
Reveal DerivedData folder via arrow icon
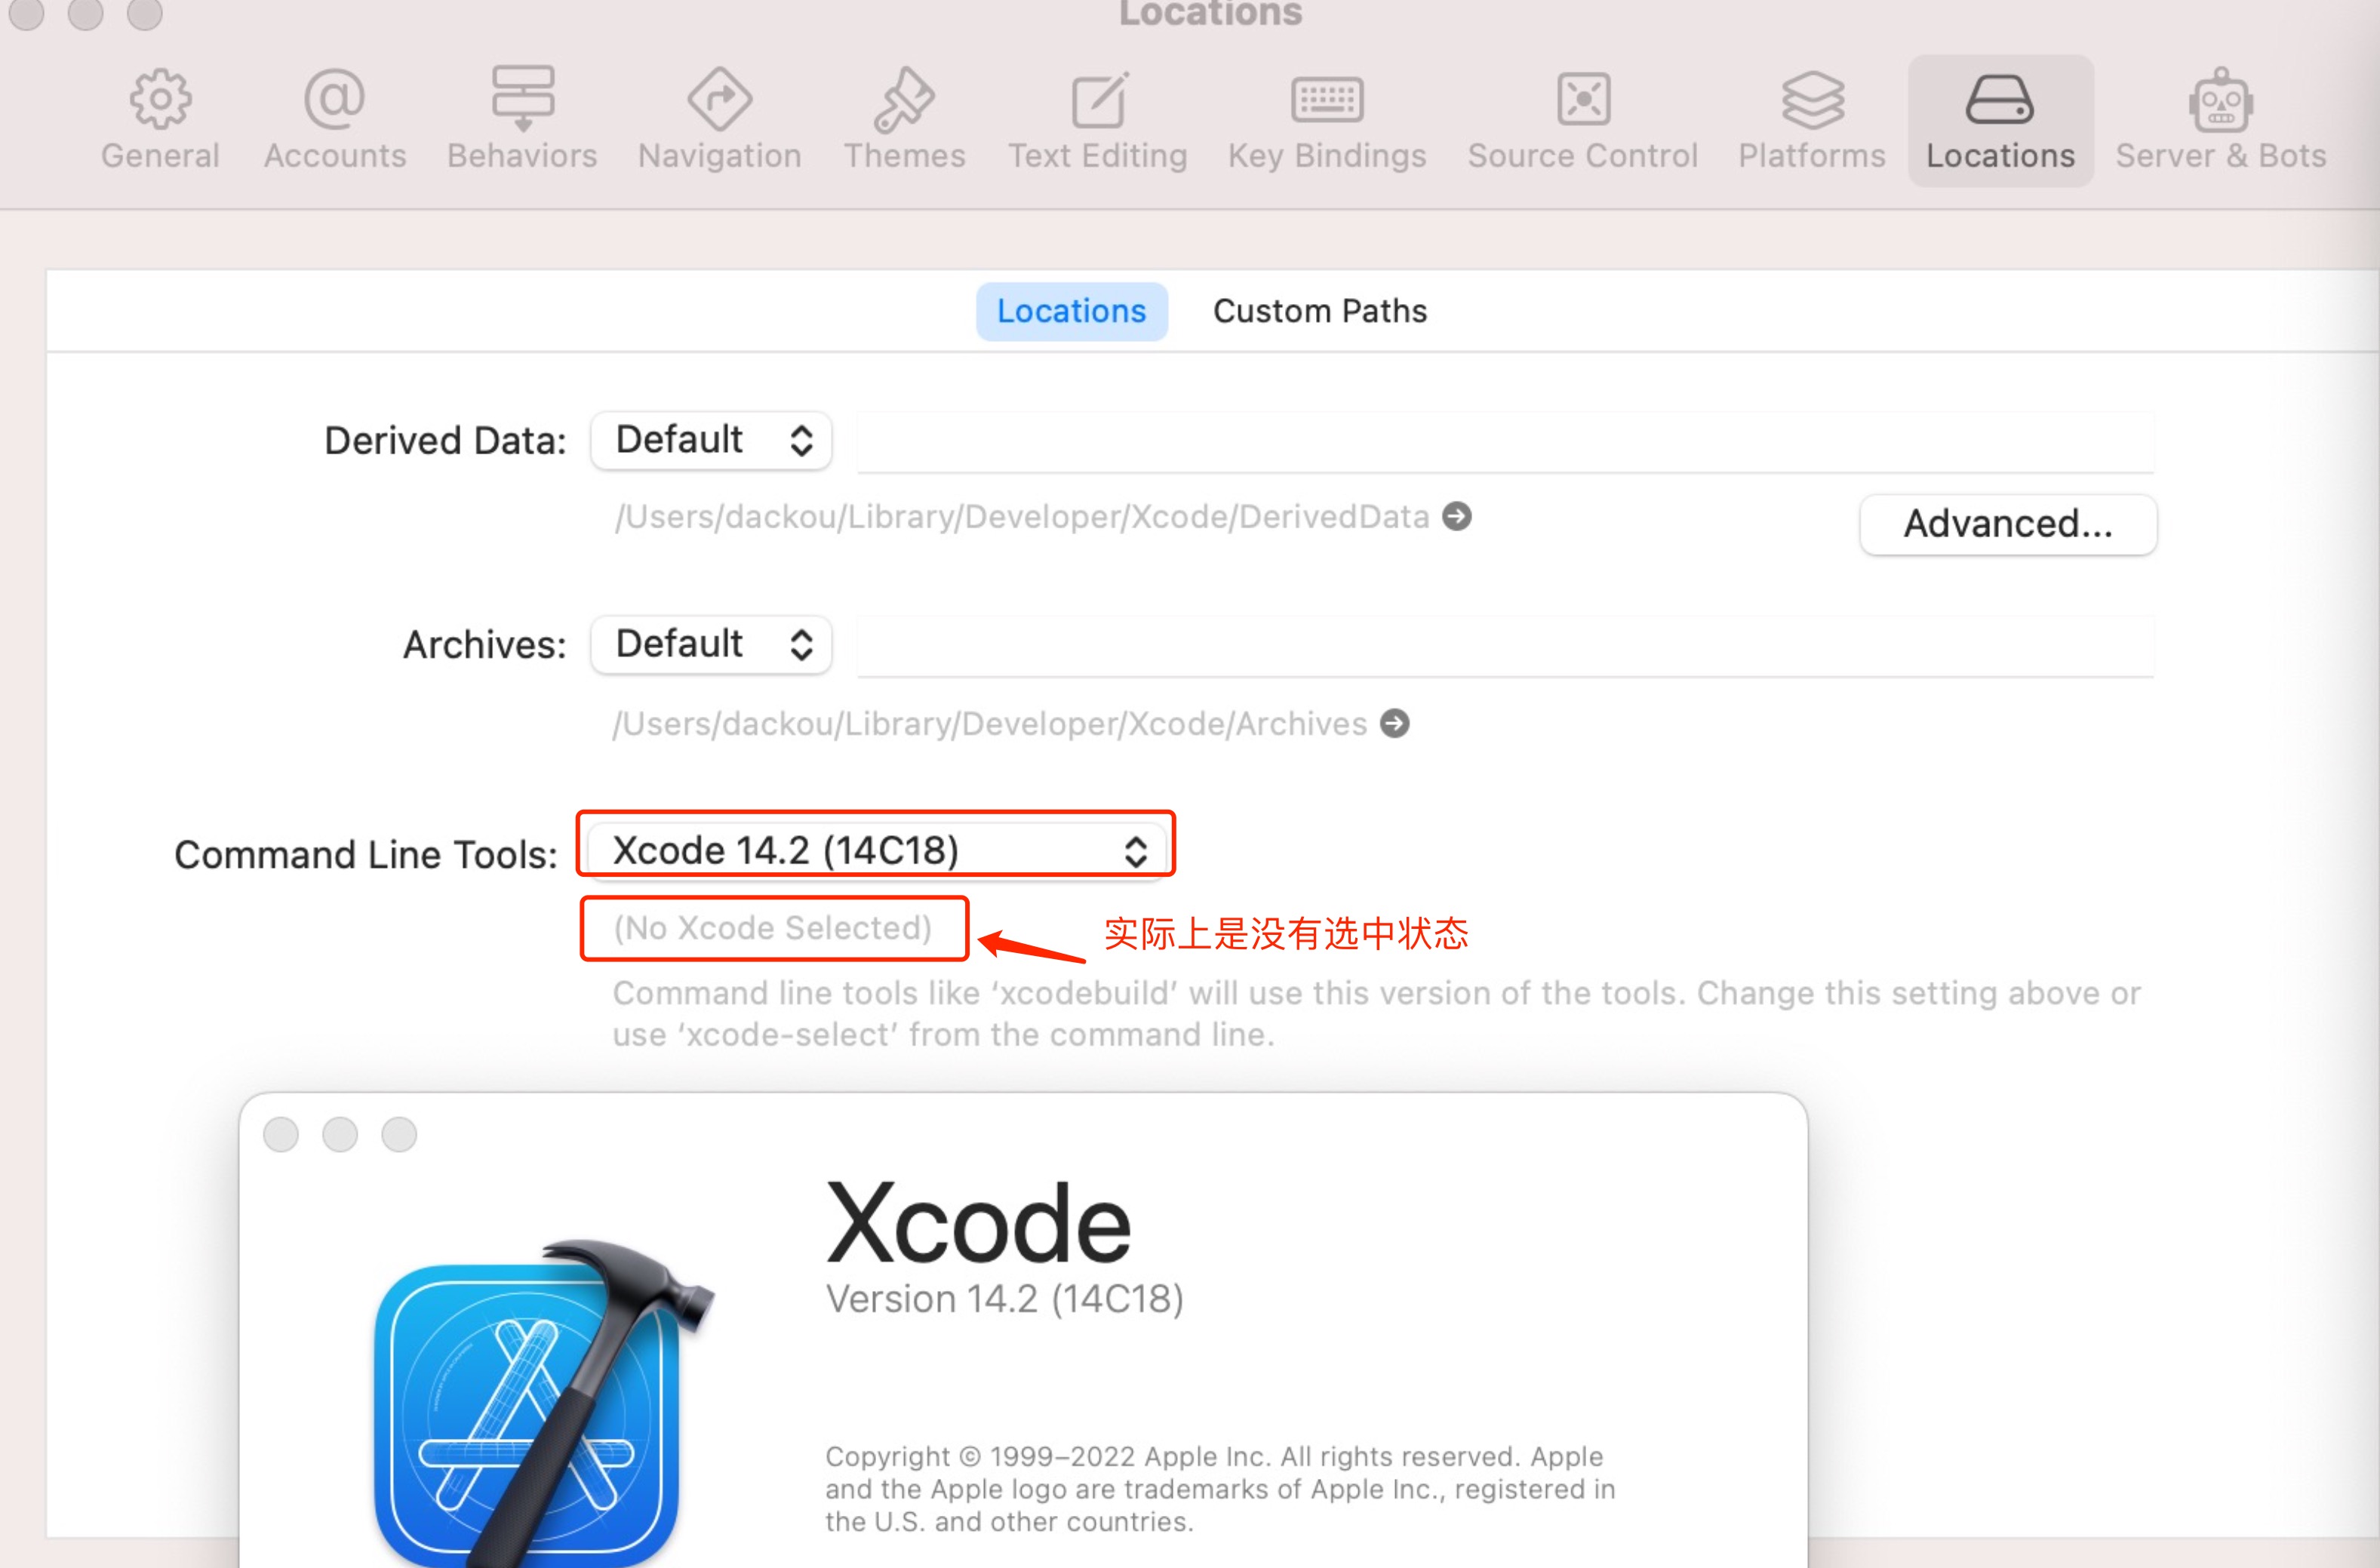1457,516
